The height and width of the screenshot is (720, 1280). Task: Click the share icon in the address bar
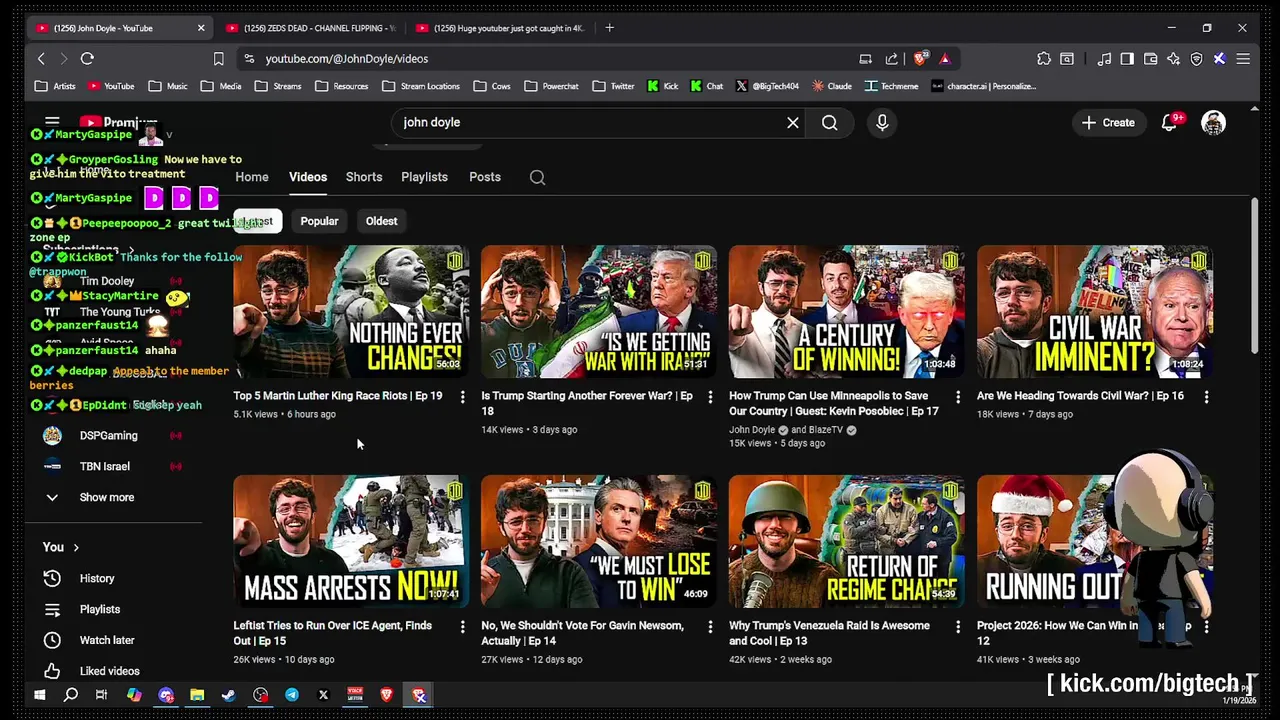point(891,59)
